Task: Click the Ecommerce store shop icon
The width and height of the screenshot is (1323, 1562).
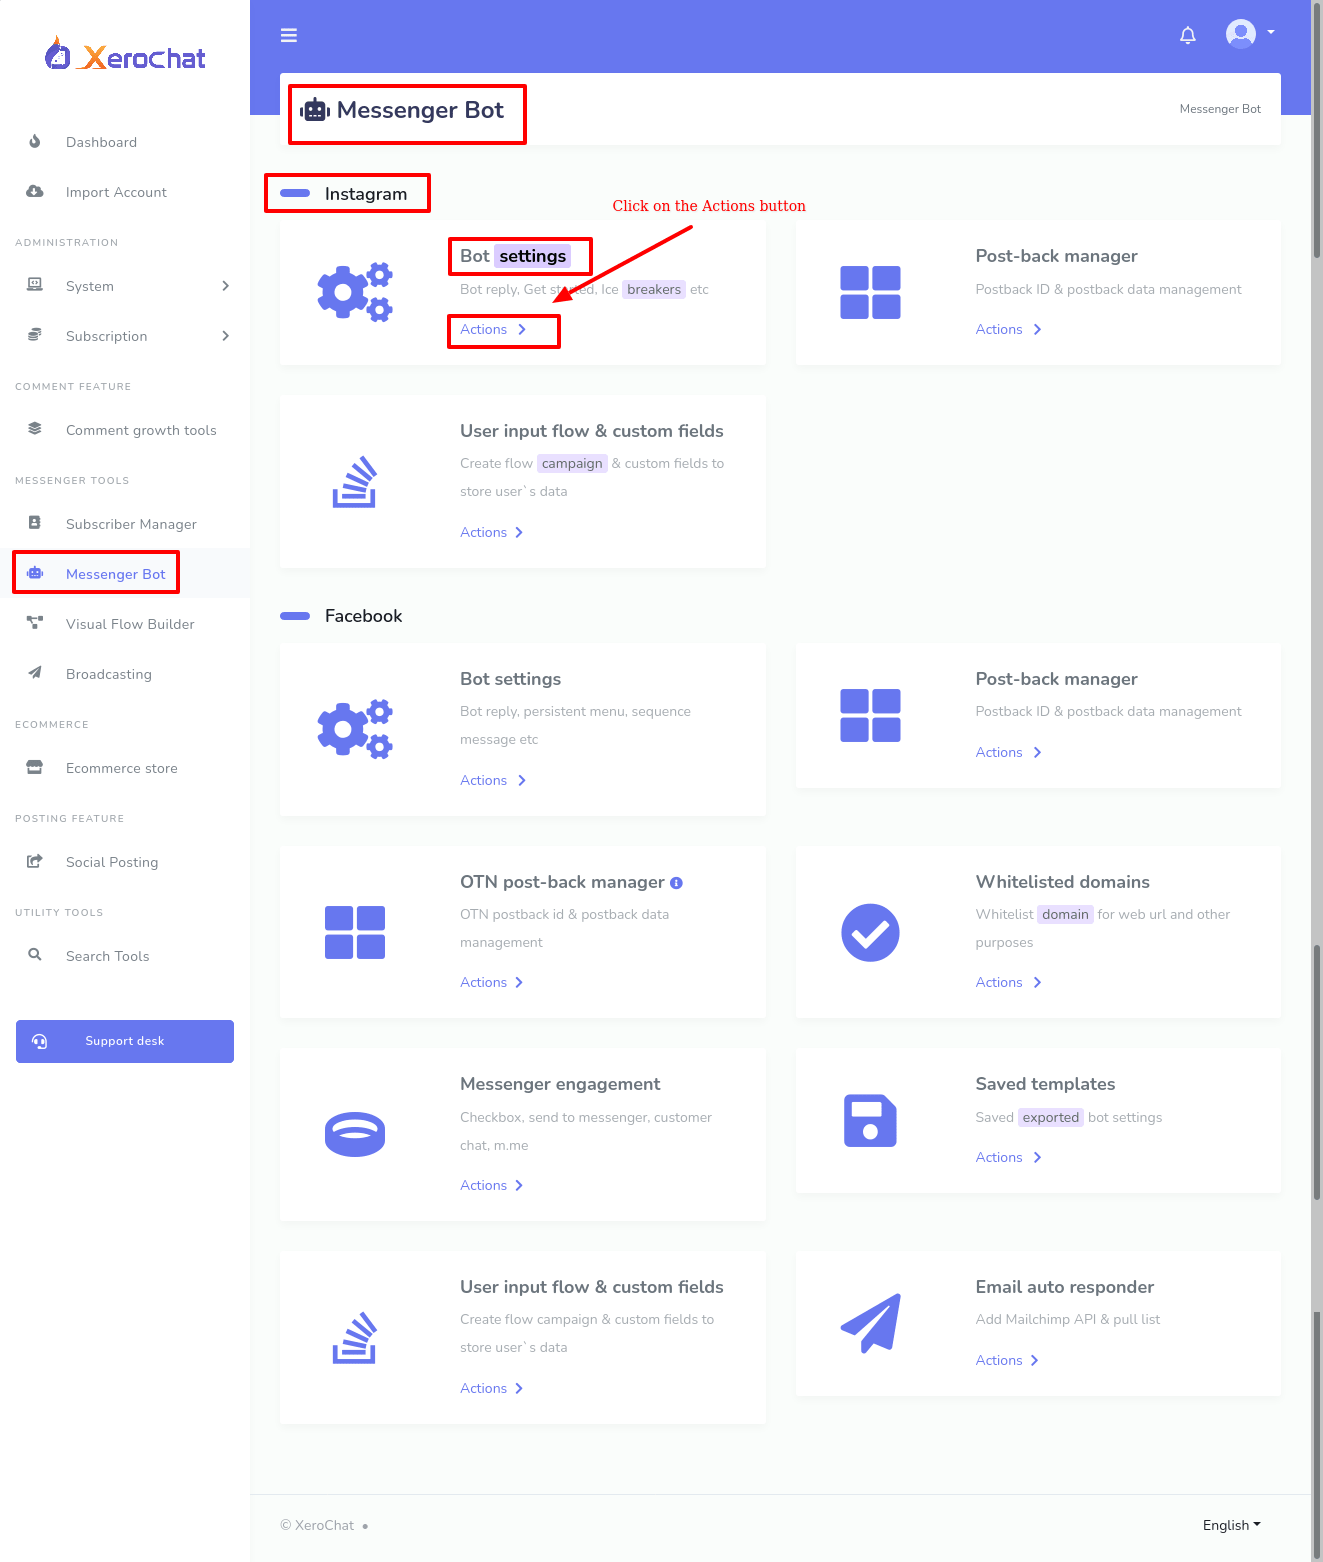Action: pyautogui.click(x=35, y=767)
